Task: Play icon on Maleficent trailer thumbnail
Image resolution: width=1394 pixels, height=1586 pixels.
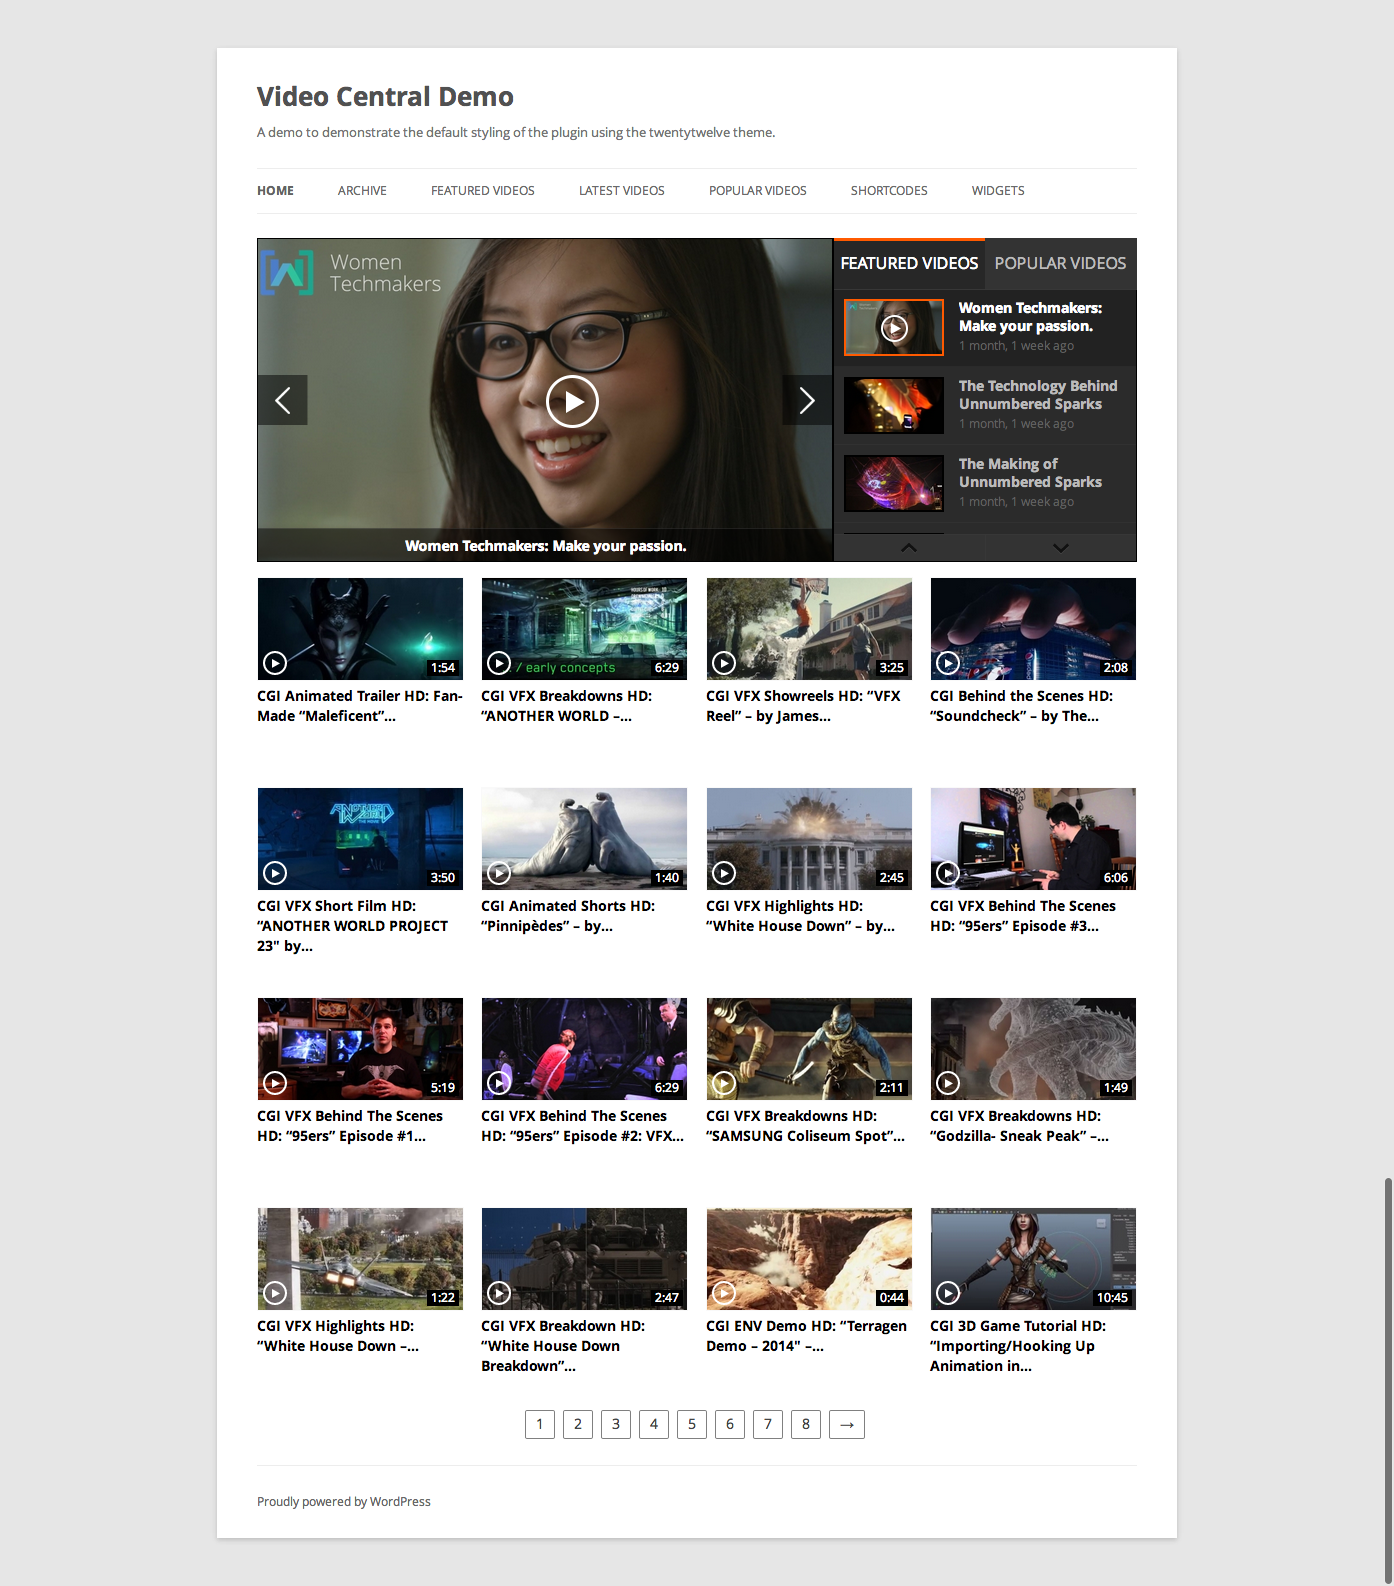Action: pyautogui.click(x=275, y=663)
